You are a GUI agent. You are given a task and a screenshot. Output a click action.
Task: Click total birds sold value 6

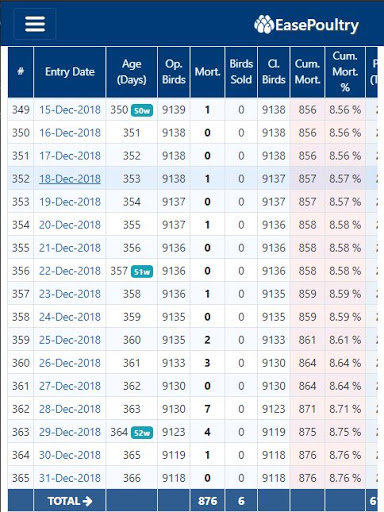point(241,501)
